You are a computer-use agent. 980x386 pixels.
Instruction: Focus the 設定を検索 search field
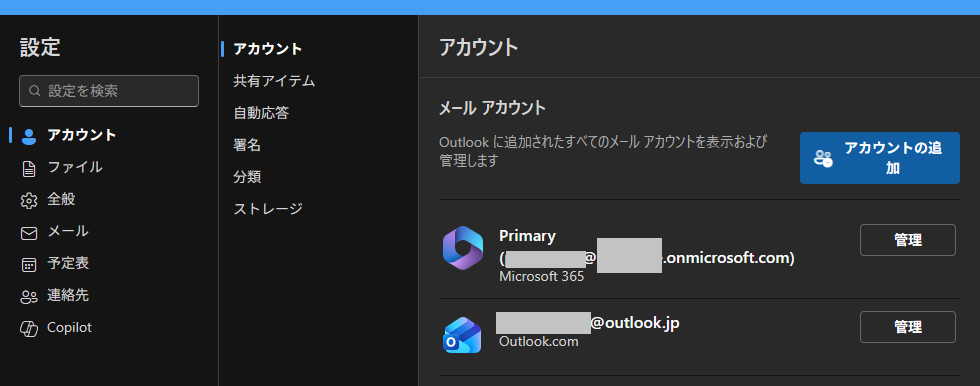pyautogui.click(x=109, y=91)
